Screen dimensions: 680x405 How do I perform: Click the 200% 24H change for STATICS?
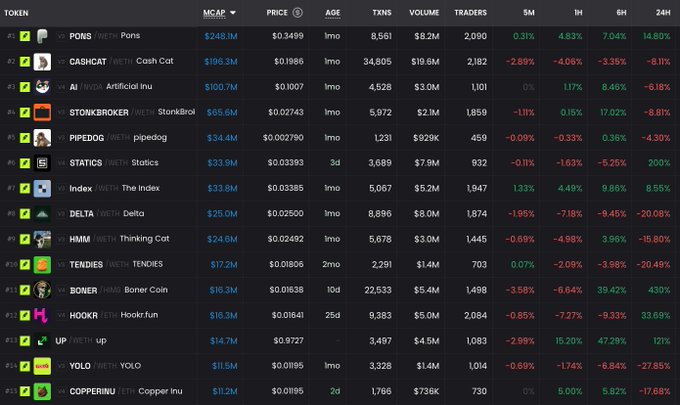point(659,163)
